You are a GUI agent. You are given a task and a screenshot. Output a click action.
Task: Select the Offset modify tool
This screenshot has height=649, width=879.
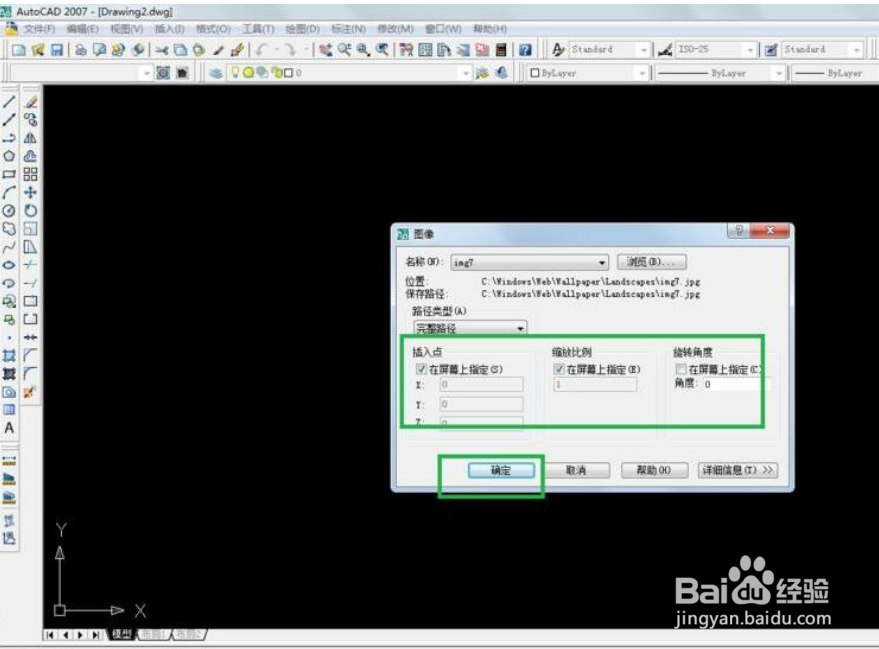pyautogui.click(x=30, y=156)
